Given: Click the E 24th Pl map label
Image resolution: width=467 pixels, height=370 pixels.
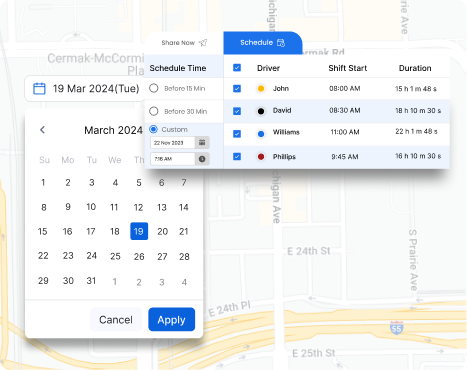Looking at the screenshot, I should pyautogui.click(x=230, y=309).
